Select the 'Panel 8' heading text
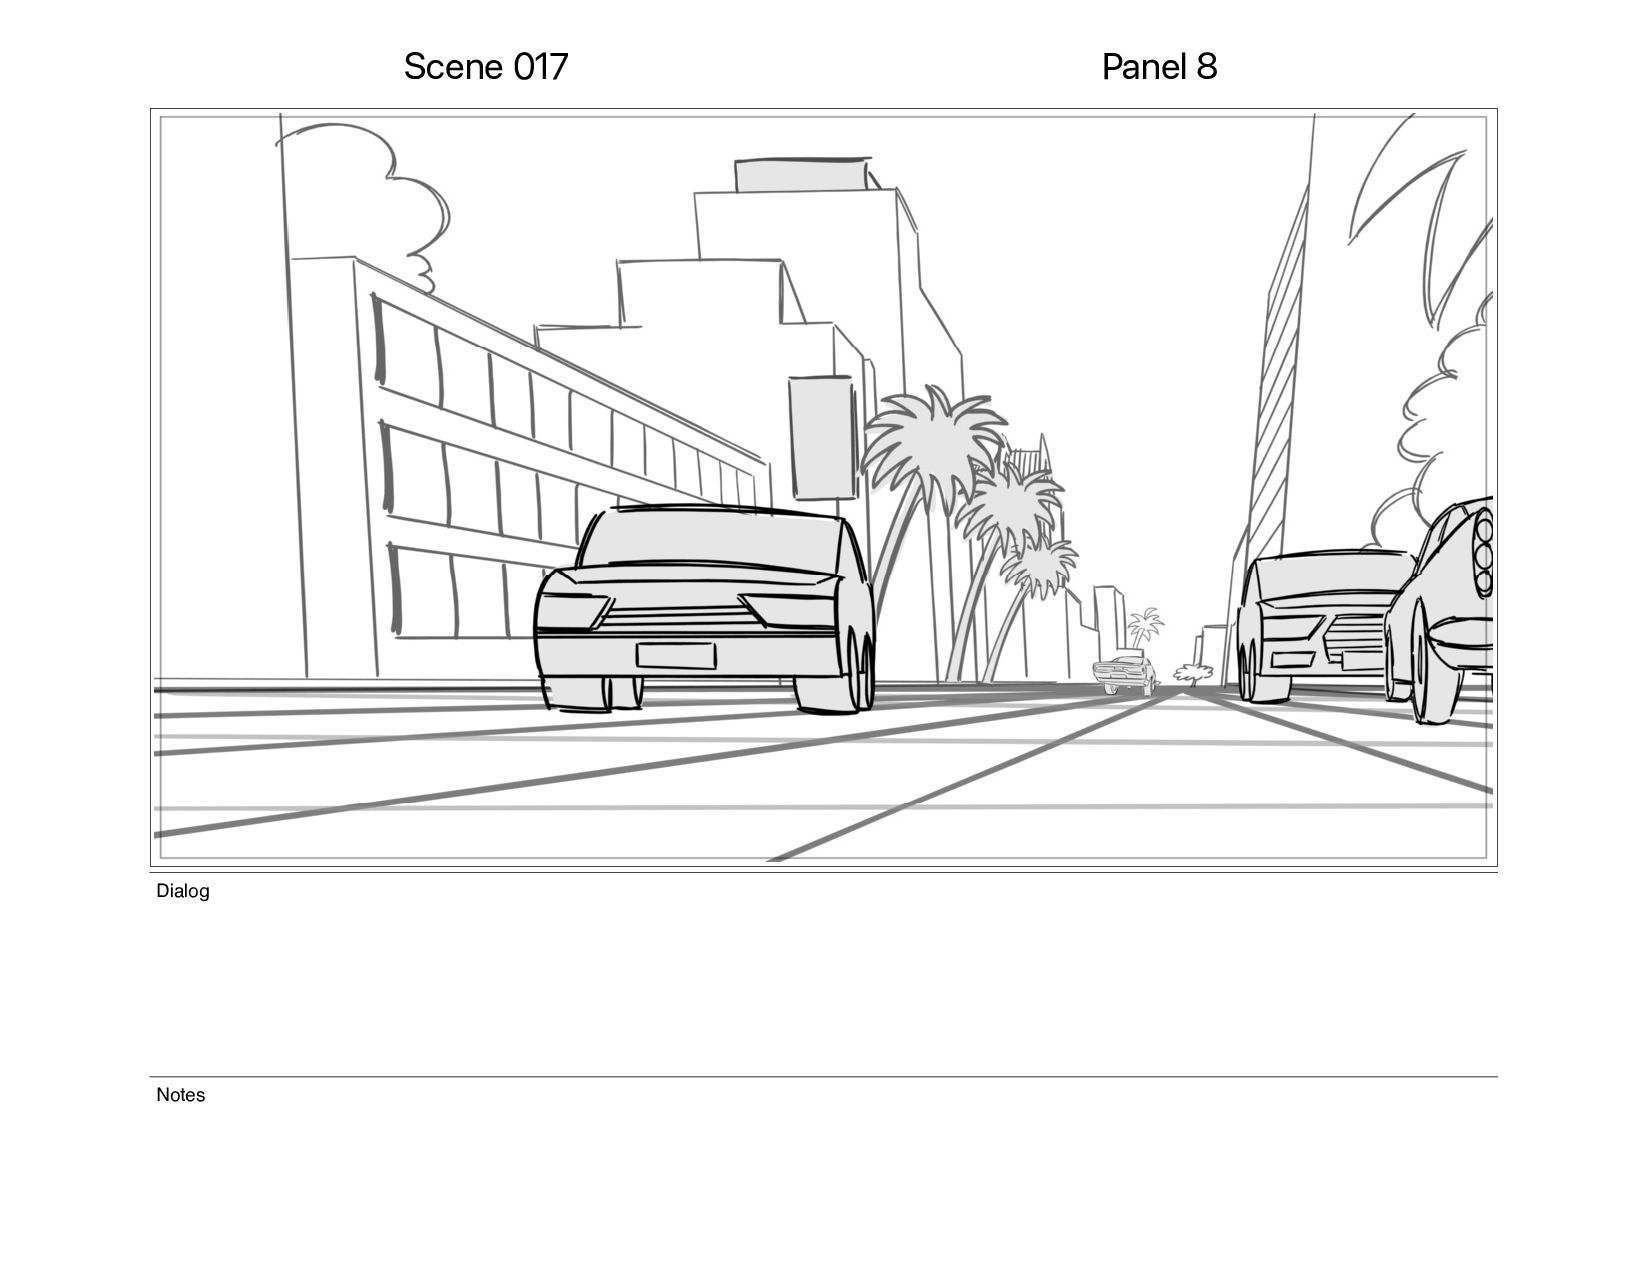 tap(1159, 67)
